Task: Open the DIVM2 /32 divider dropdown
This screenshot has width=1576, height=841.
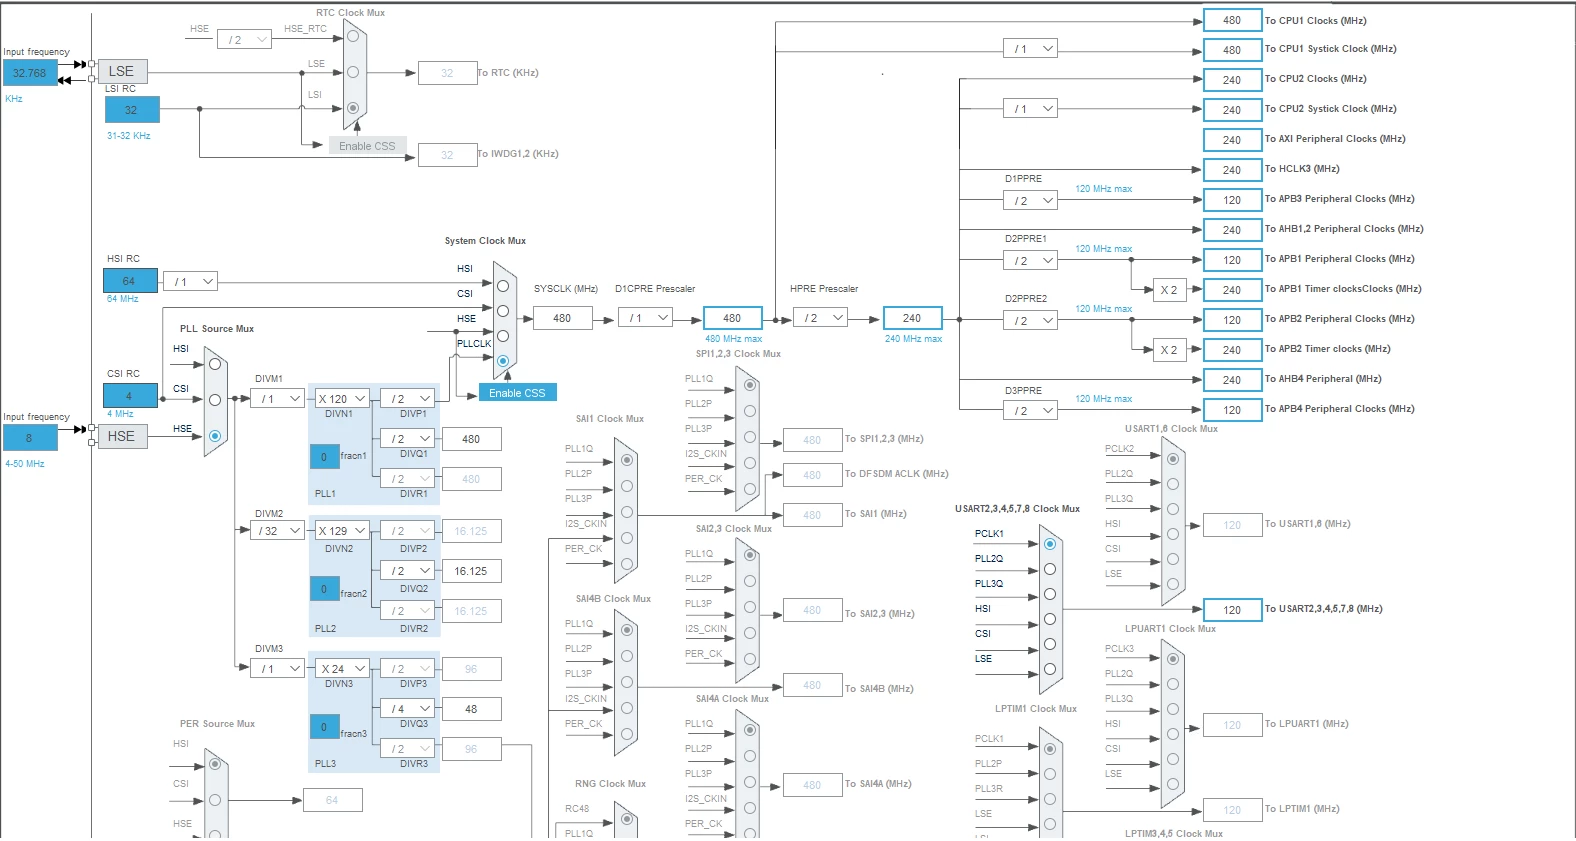Action: click(278, 531)
